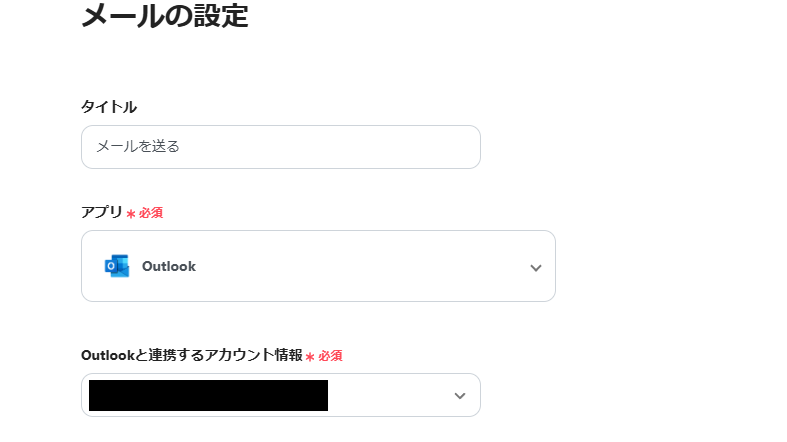Click the 必須 badge next to アプリ
This screenshot has width=787, height=442.
point(151,213)
